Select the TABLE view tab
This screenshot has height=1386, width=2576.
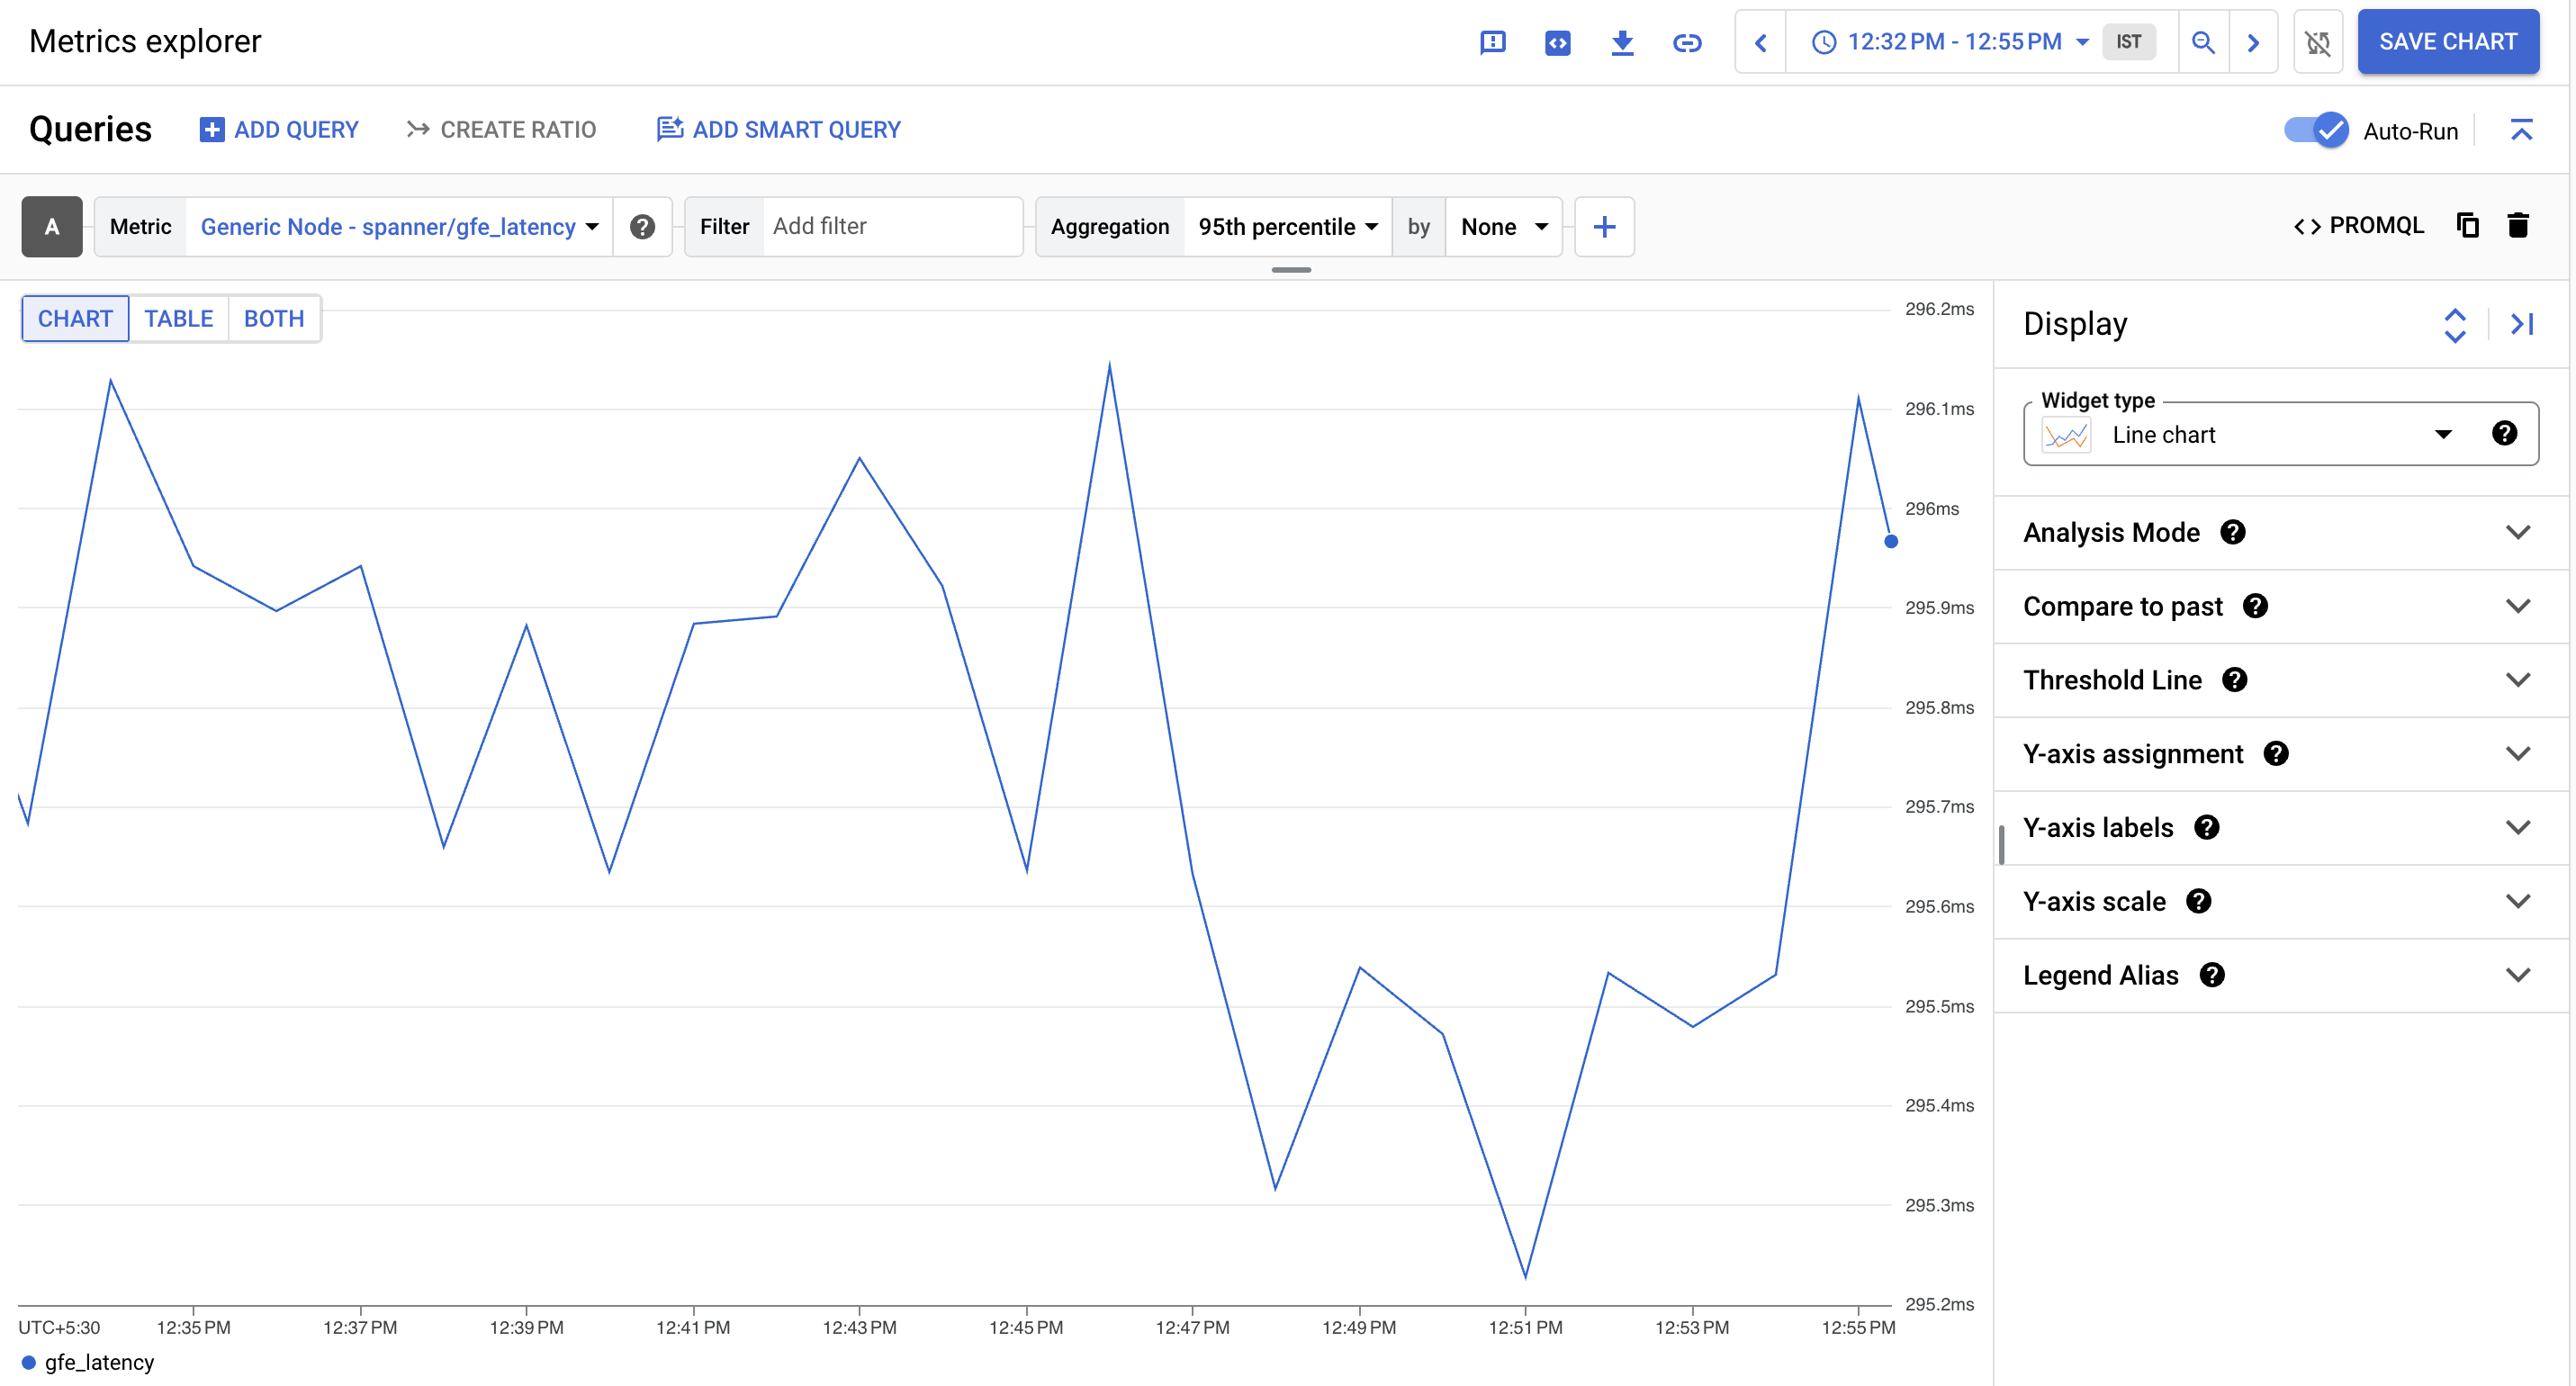[179, 319]
